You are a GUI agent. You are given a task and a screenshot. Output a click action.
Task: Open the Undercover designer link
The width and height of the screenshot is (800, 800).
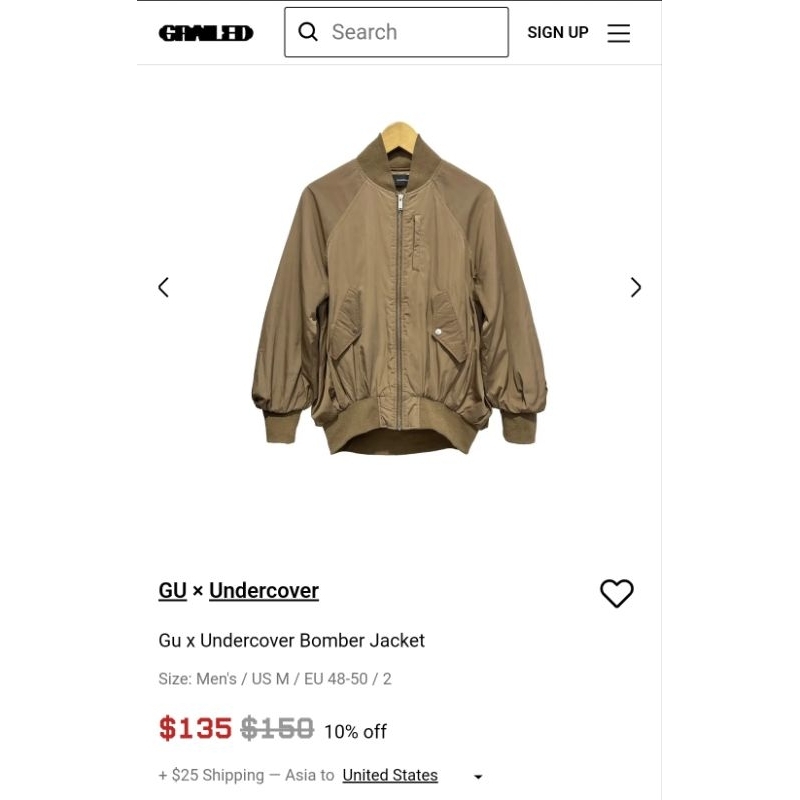(x=264, y=591)
